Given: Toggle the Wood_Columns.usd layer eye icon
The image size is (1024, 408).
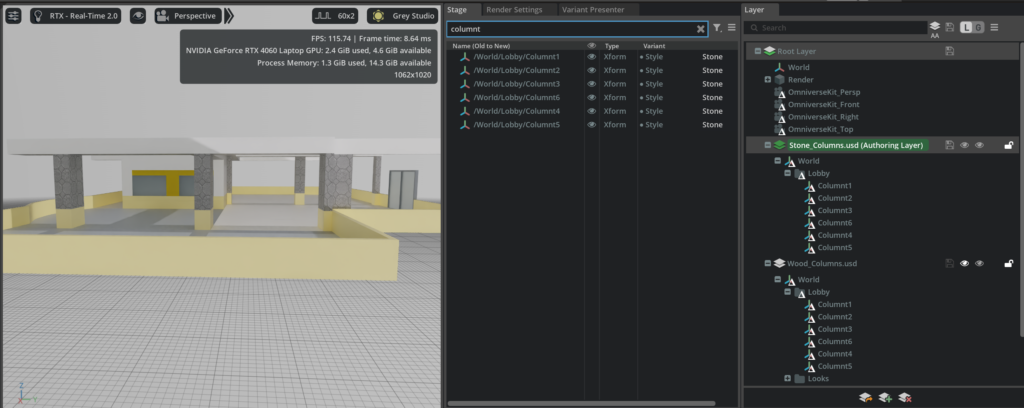Looking at the screenshot, I should click(x=965, y=264).
